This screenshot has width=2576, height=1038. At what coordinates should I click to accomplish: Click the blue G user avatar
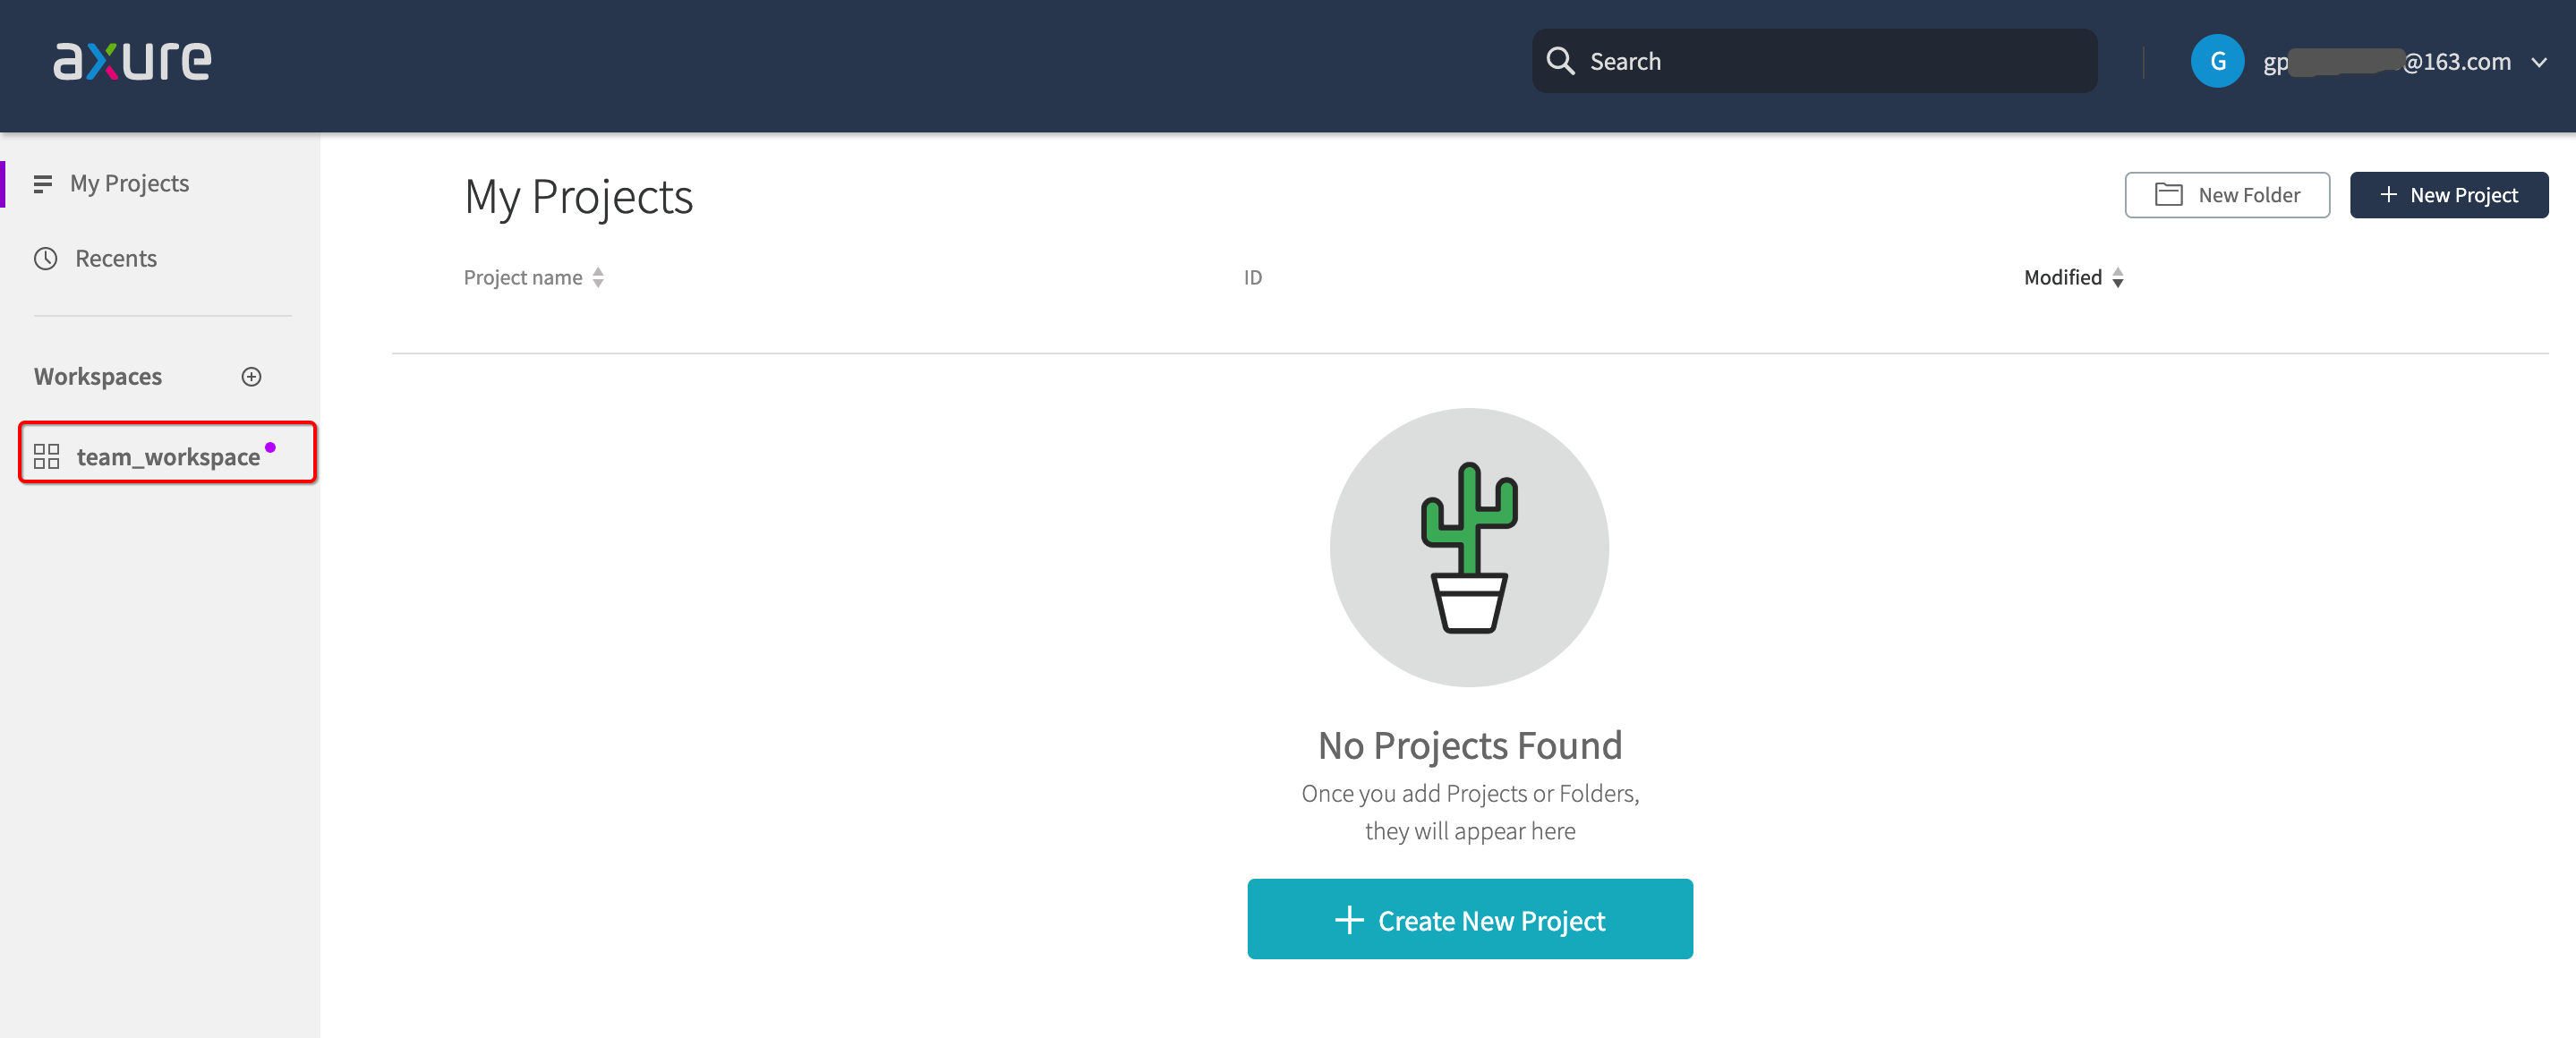point(2216,61)
